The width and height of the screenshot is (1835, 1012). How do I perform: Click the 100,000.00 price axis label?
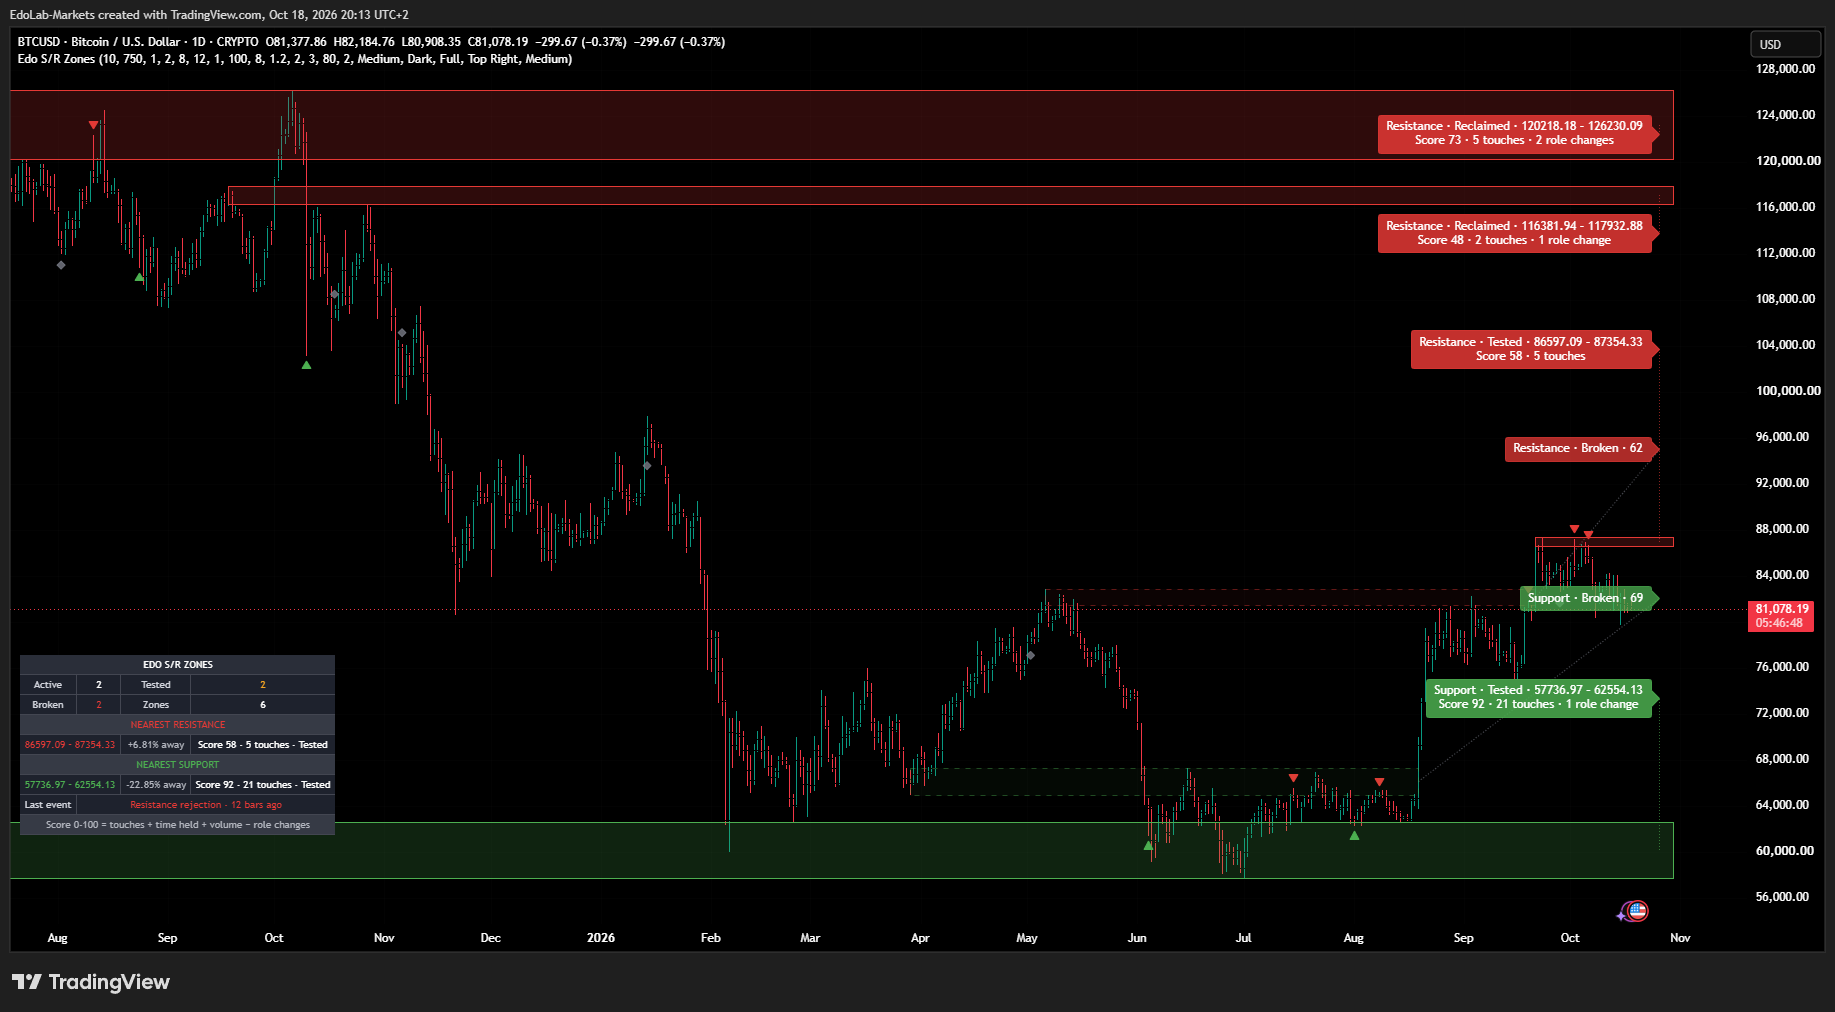1788,391
